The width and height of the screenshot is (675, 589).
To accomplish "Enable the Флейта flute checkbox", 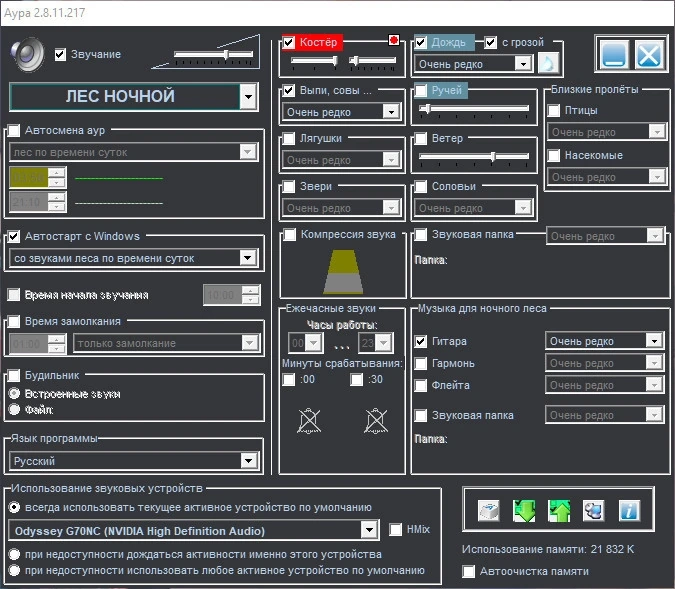I will click(x=421, y=385).
